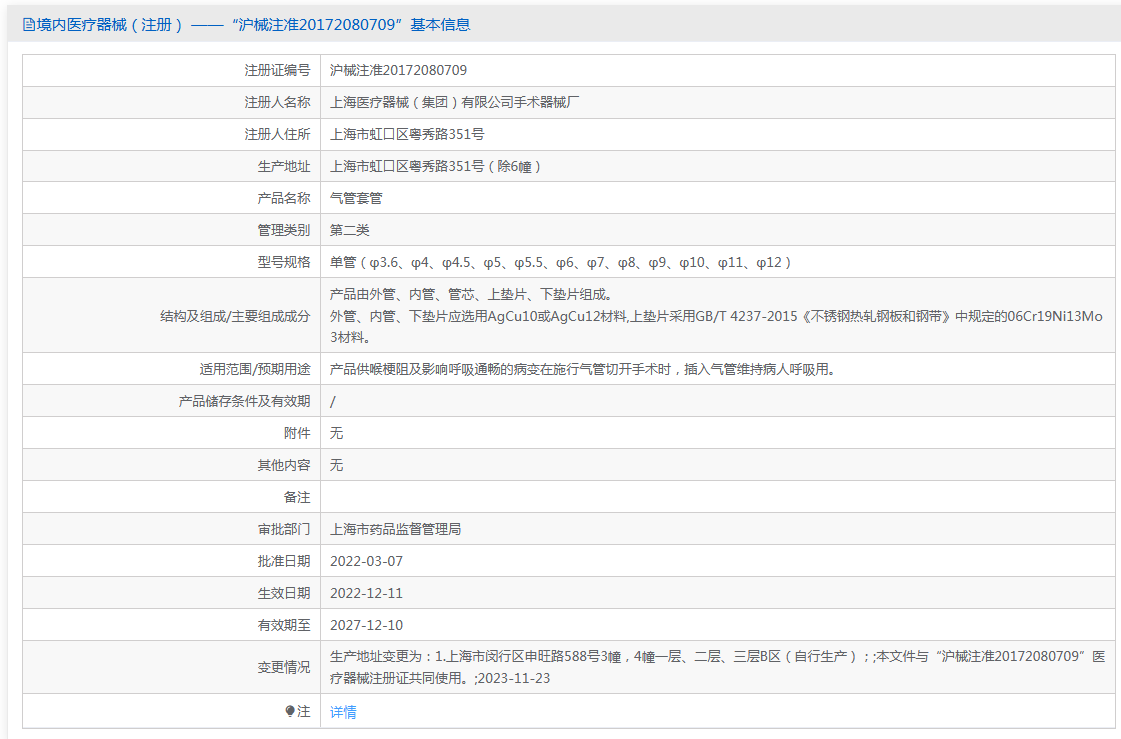The height and width of the screenshot is (739, 1121).
Task: Click management class 第二类
Action: pyautogui.click(x=350, y=230)
